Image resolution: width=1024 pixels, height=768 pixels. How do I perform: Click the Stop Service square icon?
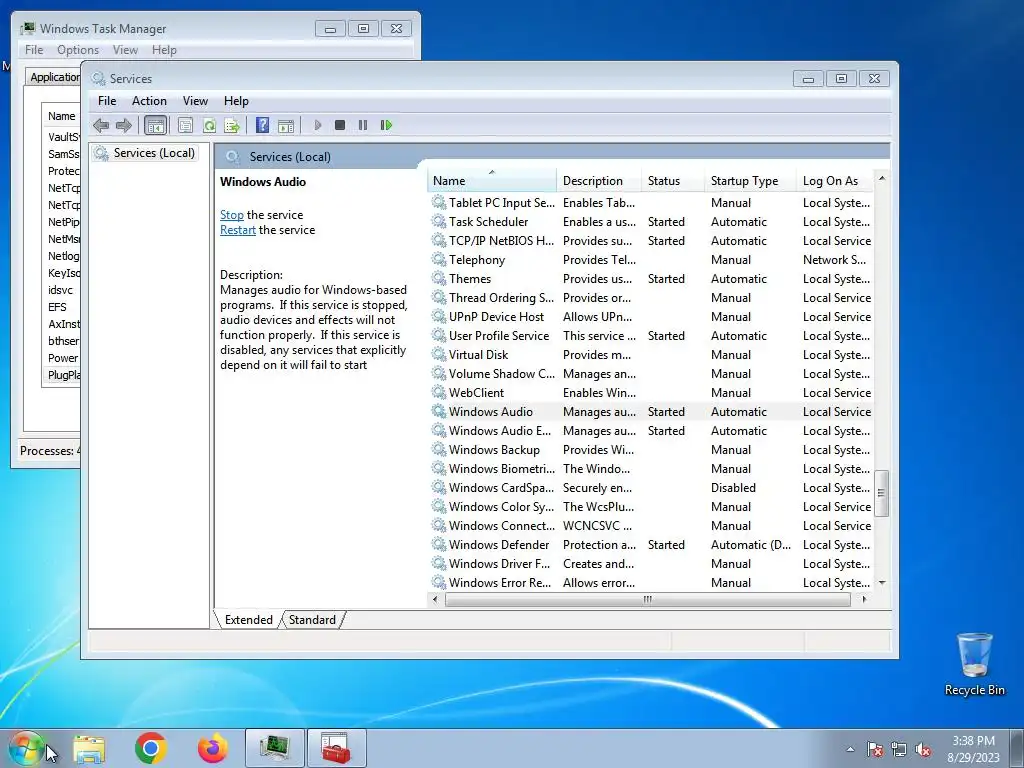pos(340,125)
